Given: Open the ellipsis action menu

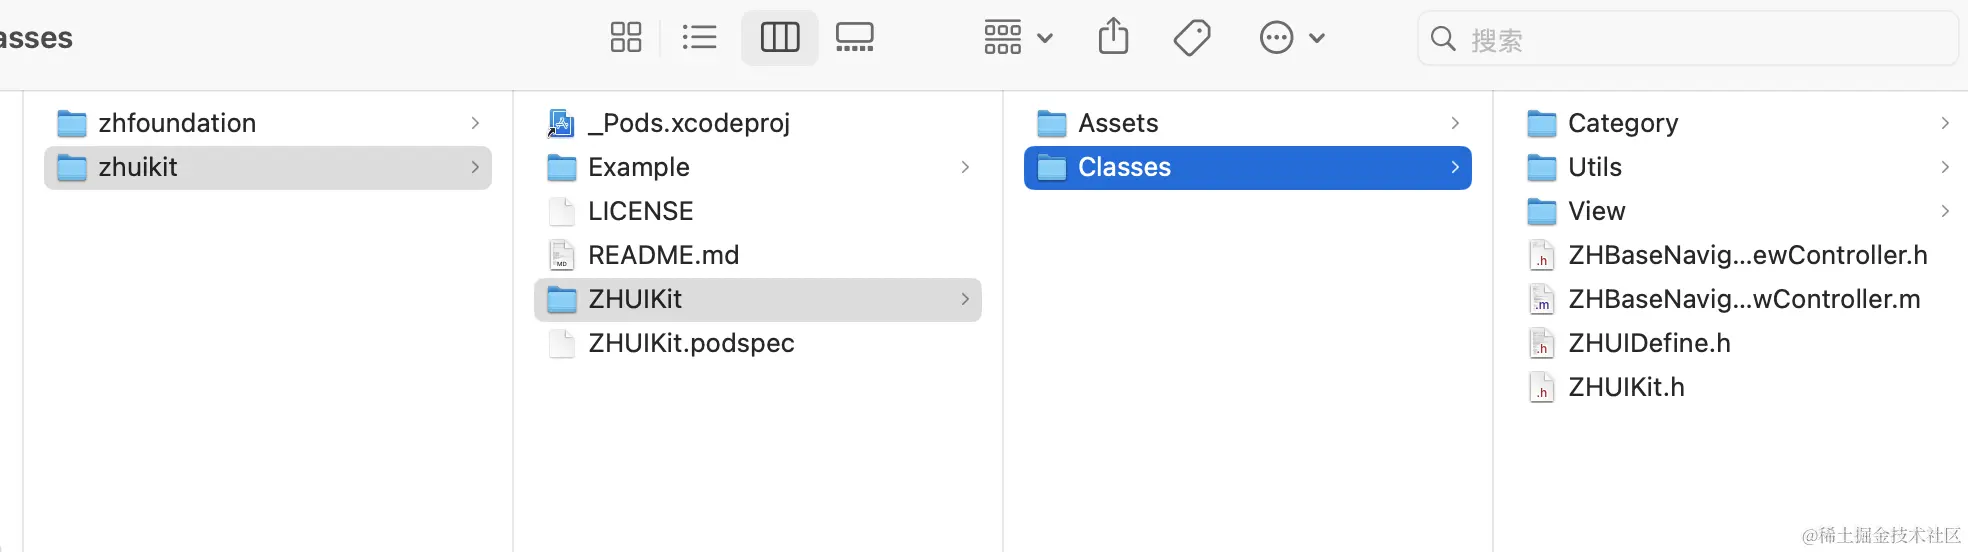Looking at the screenshot, I should point(1277,38).
